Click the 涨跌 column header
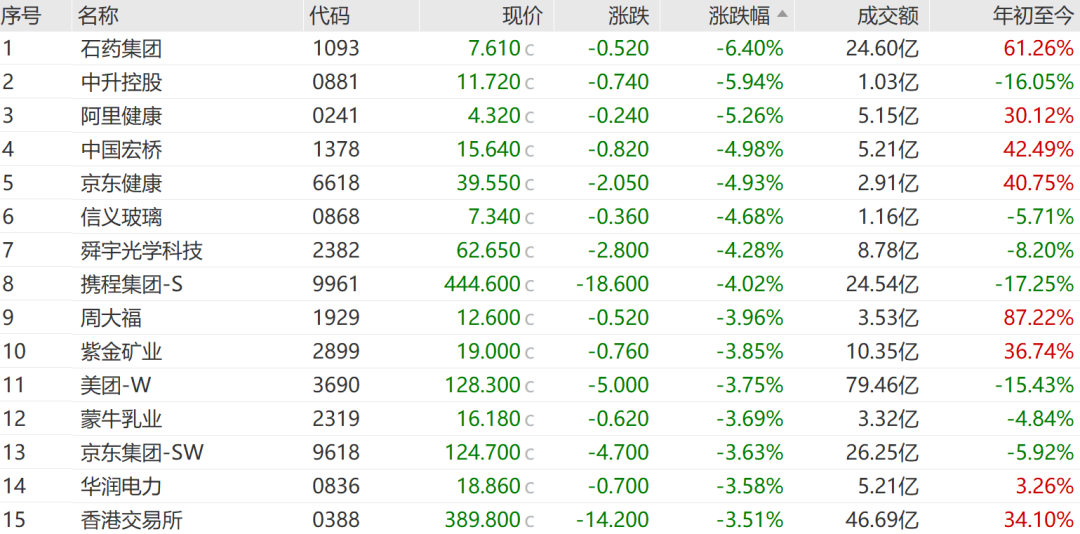This screenshot has height=534, width=1080. (x=628, y=15)
